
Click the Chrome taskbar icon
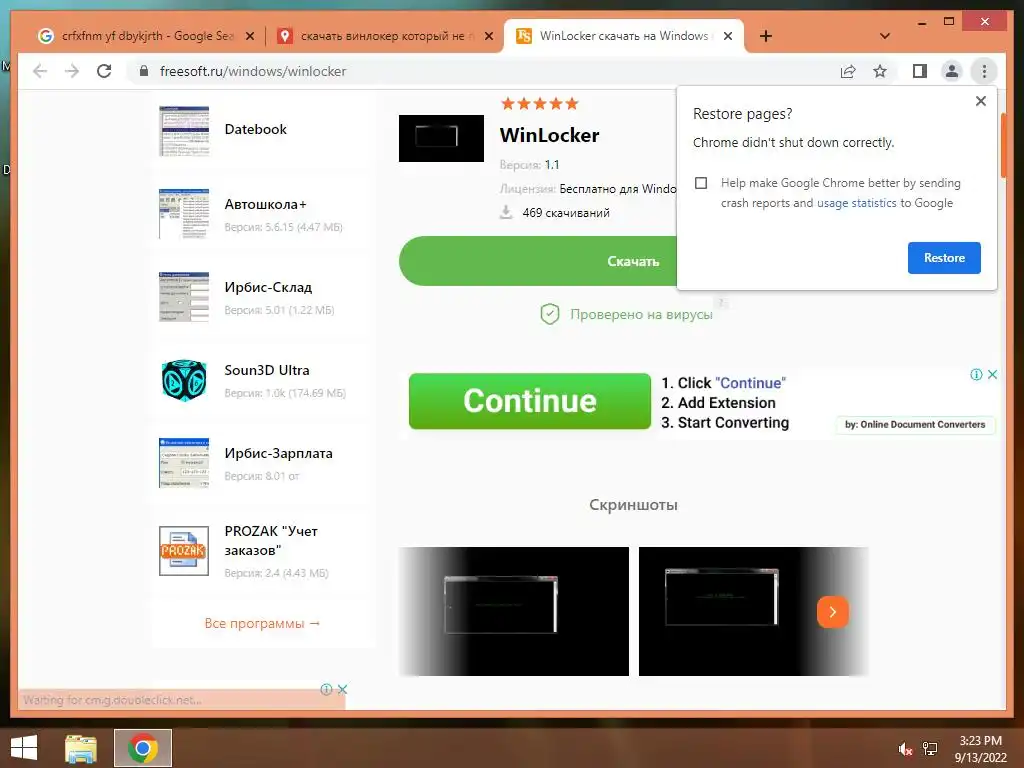pyautogui.click(x=143, y=748)
